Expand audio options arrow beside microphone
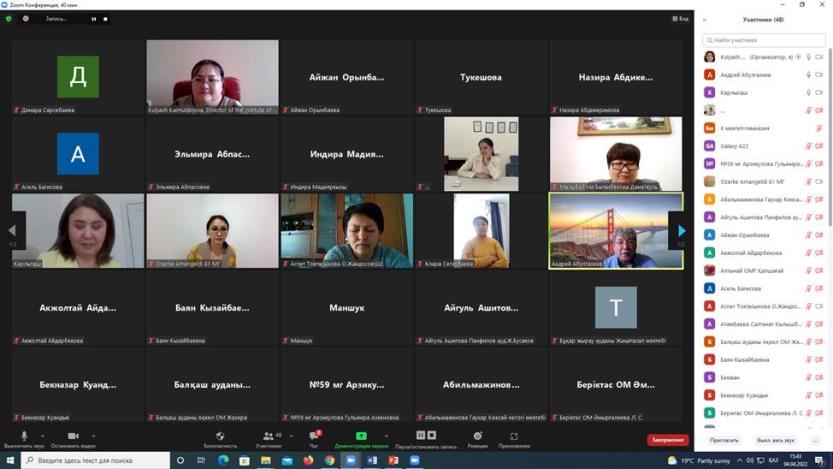Viewport: 833px width, 469px height. coord(43,435)
